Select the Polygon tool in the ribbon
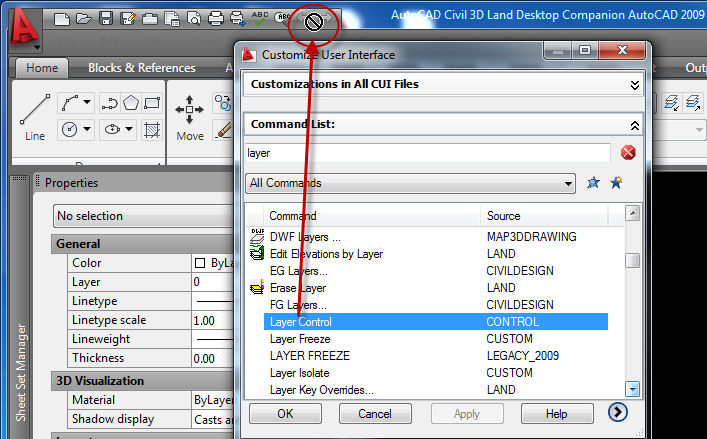Image resolution: width=707 pixels, height=439 pixels. point(131,103)
